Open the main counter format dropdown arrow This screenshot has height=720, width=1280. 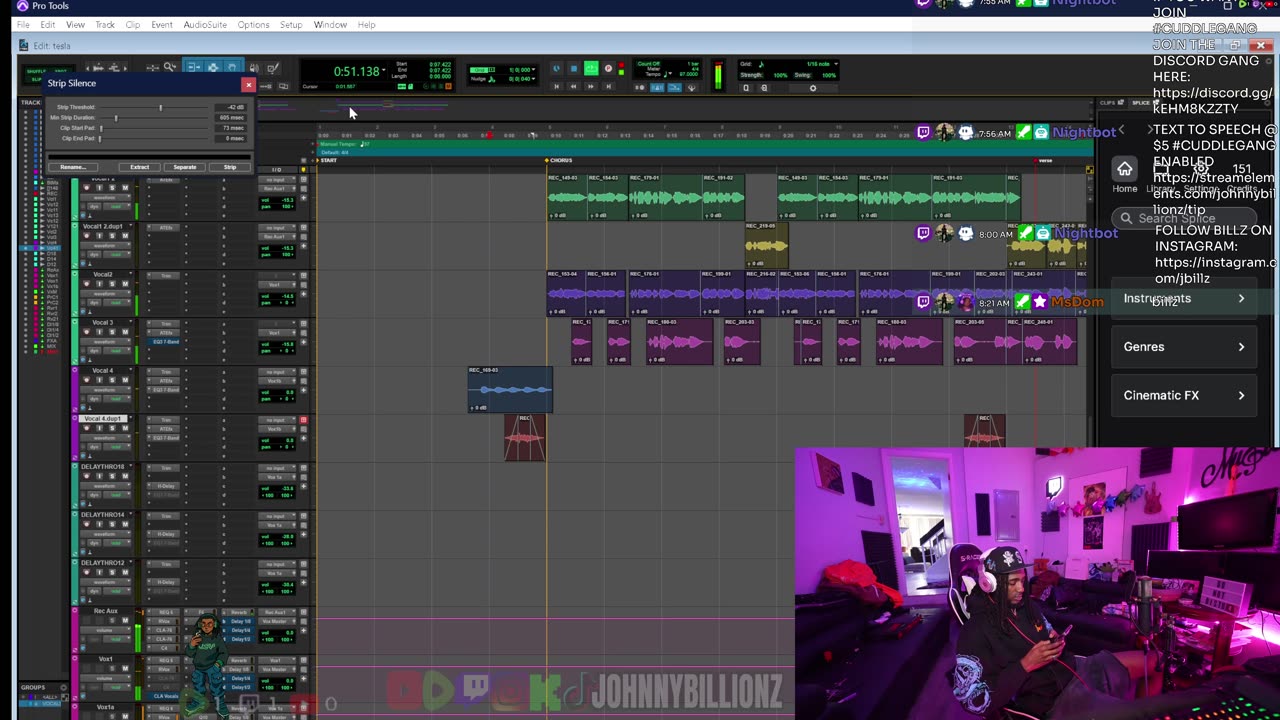click(383, 71)
